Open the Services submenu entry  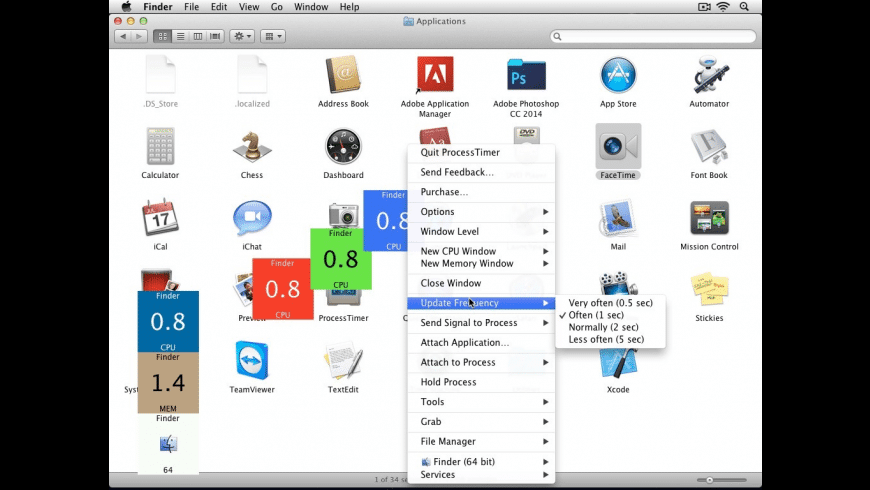(x=481, y=474)
